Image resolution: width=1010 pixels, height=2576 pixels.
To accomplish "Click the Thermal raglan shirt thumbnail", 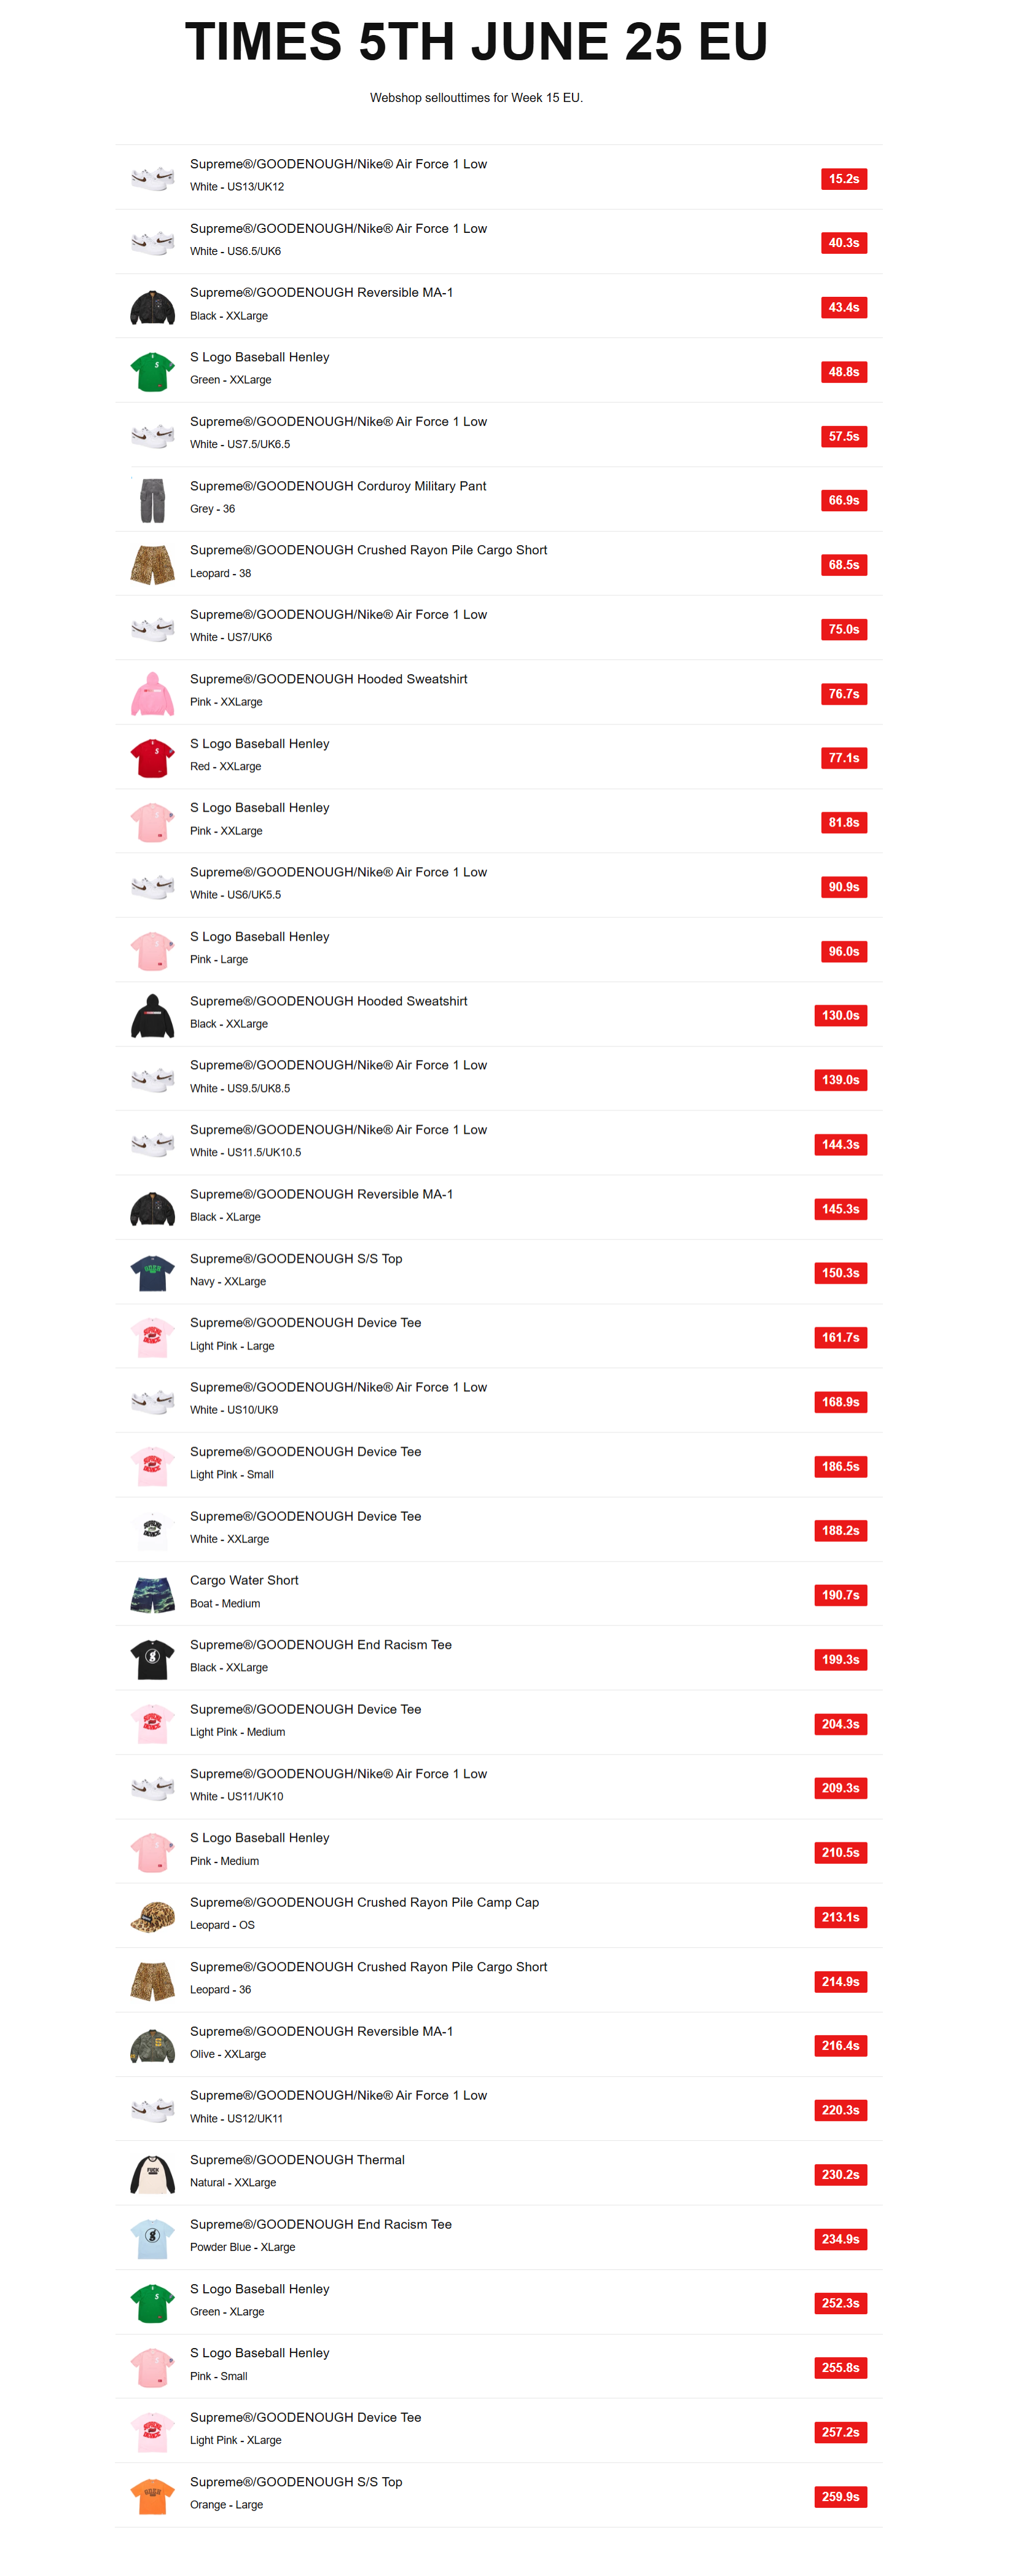I will tap(152, 2175).
